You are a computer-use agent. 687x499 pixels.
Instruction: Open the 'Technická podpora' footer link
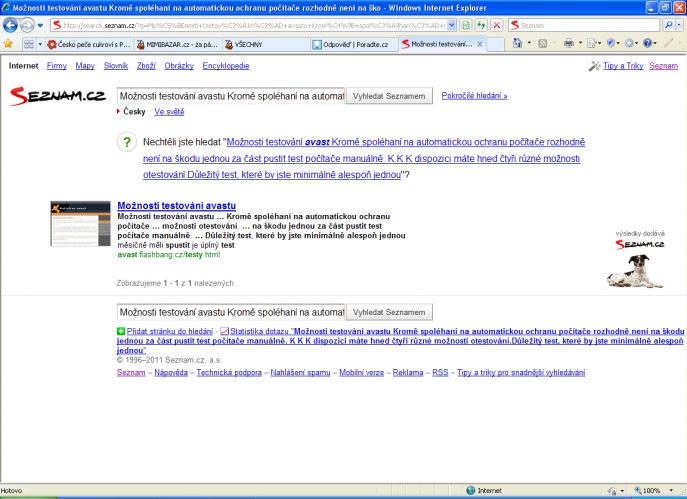pos(229,372)
